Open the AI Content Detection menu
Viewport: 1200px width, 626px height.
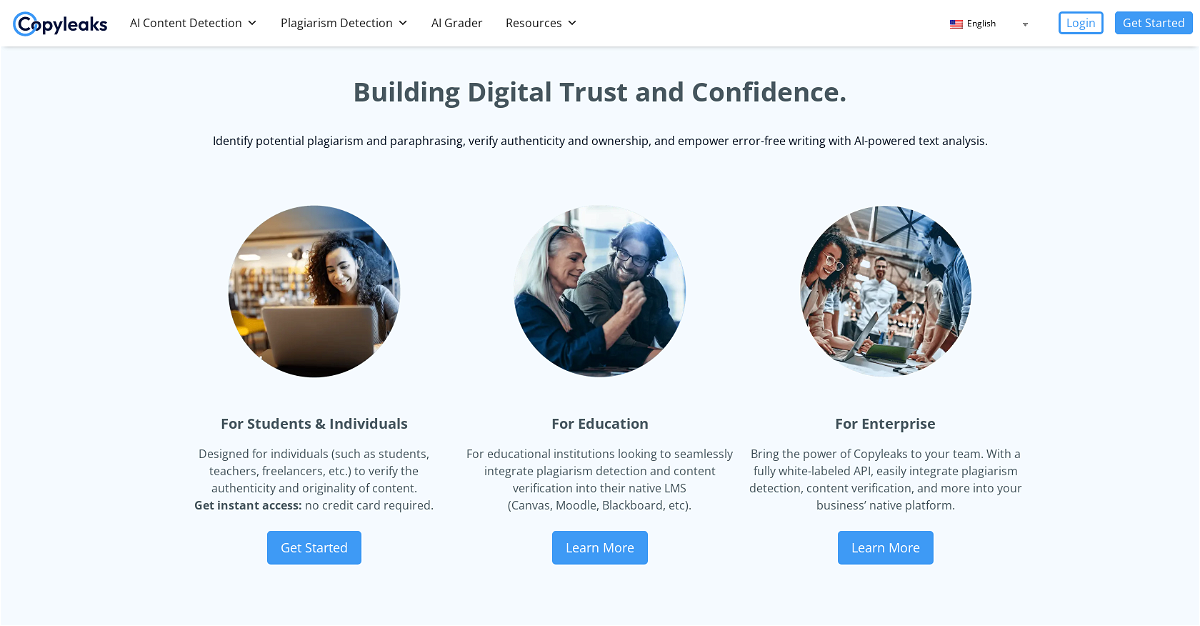[193, 23]
